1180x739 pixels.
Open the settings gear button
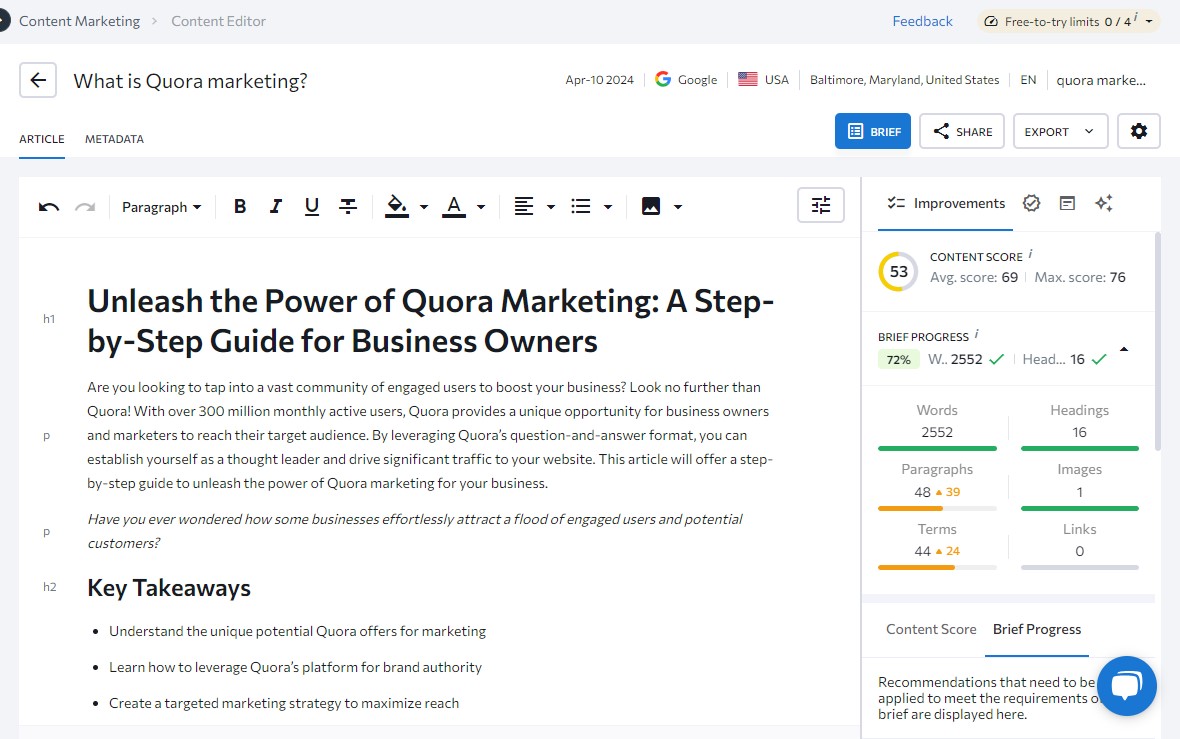[1139, 131]
